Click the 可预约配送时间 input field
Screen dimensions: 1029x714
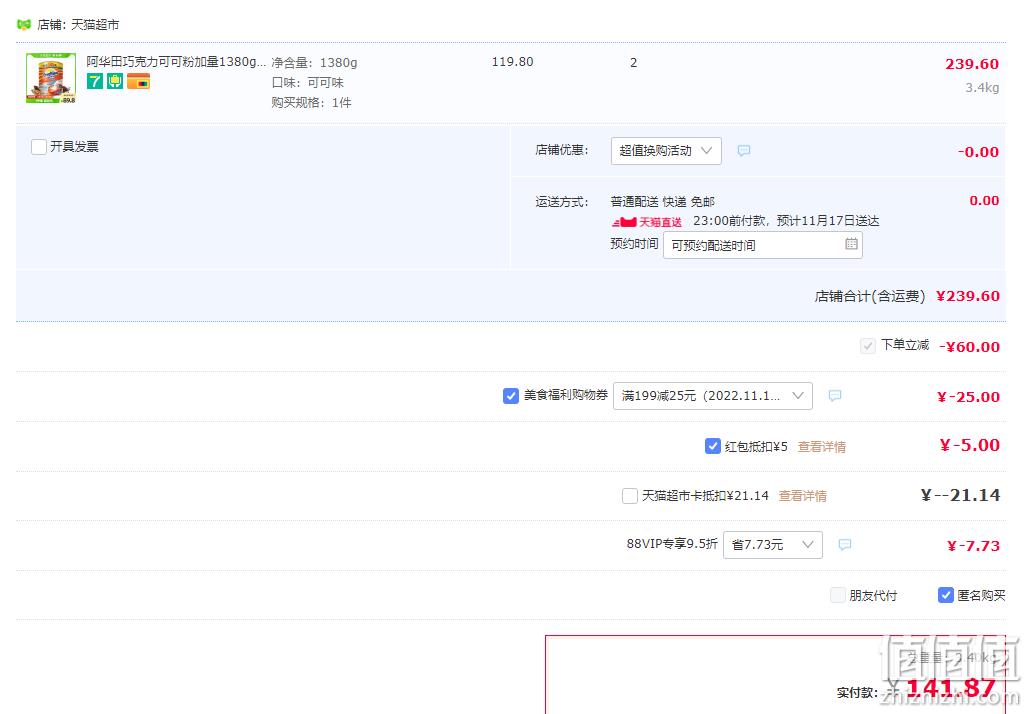[x=763, y=245]
